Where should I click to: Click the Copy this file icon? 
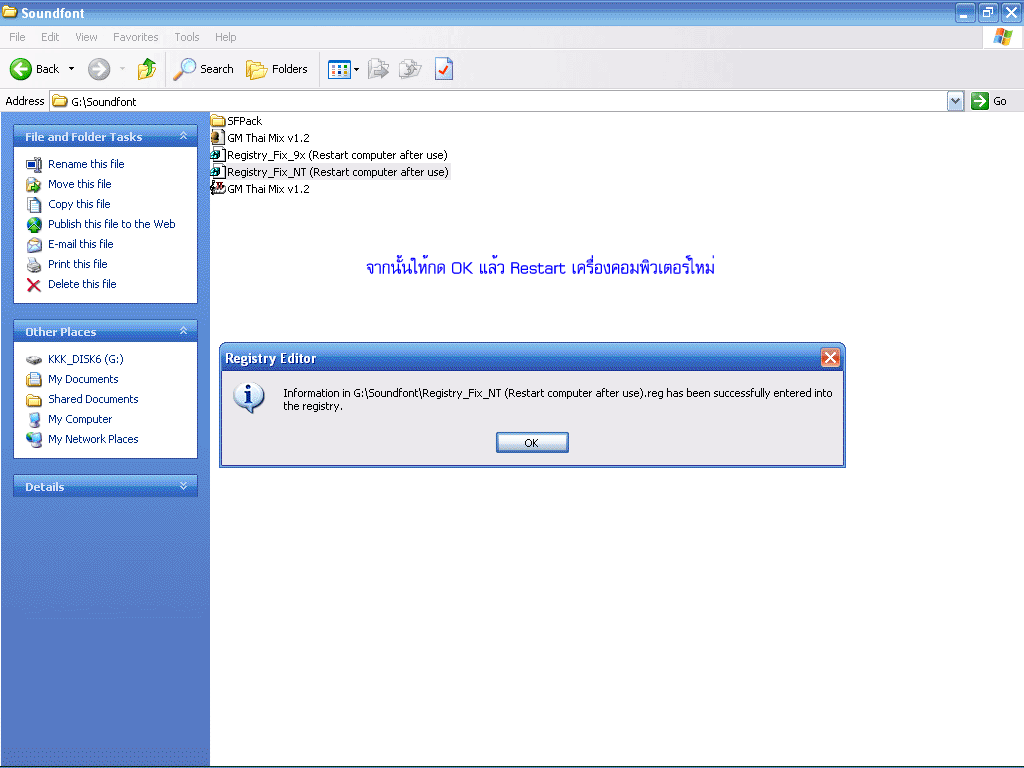pos(34,204)
